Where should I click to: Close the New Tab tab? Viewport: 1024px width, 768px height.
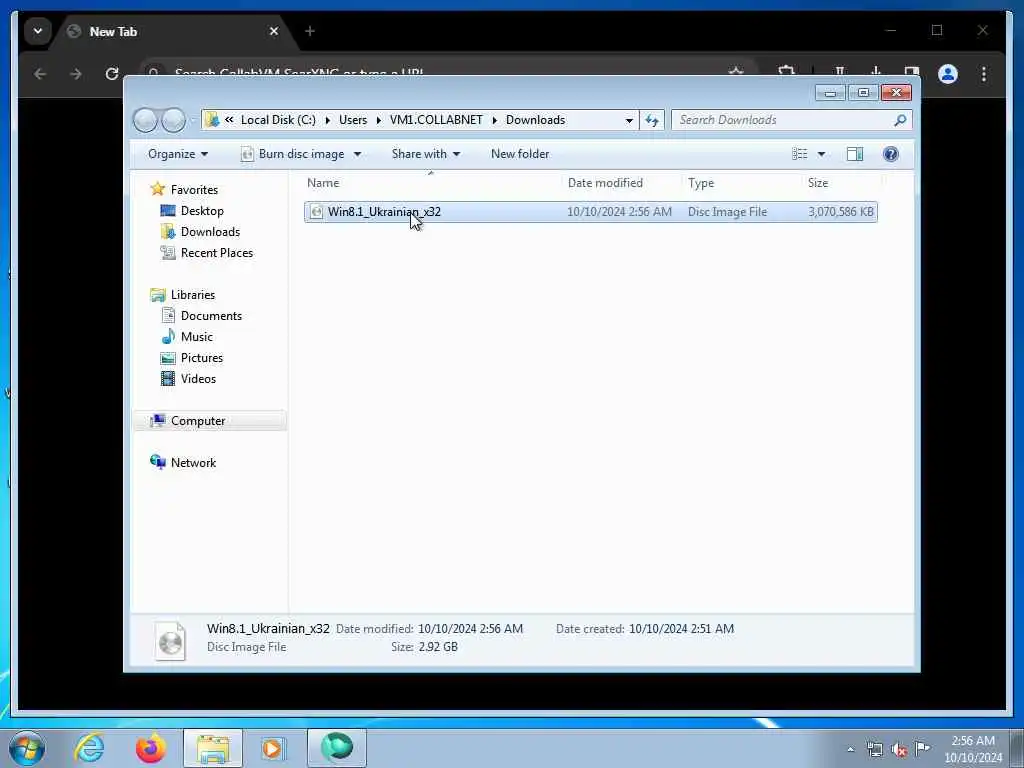(x=274, y=31)
